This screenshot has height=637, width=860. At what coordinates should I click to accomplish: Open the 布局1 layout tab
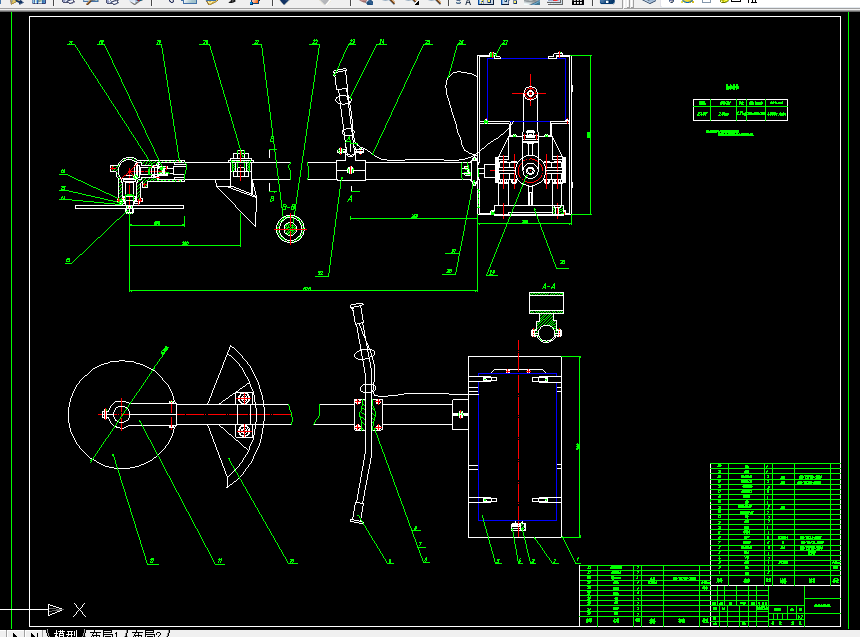(x=105, y=634)
